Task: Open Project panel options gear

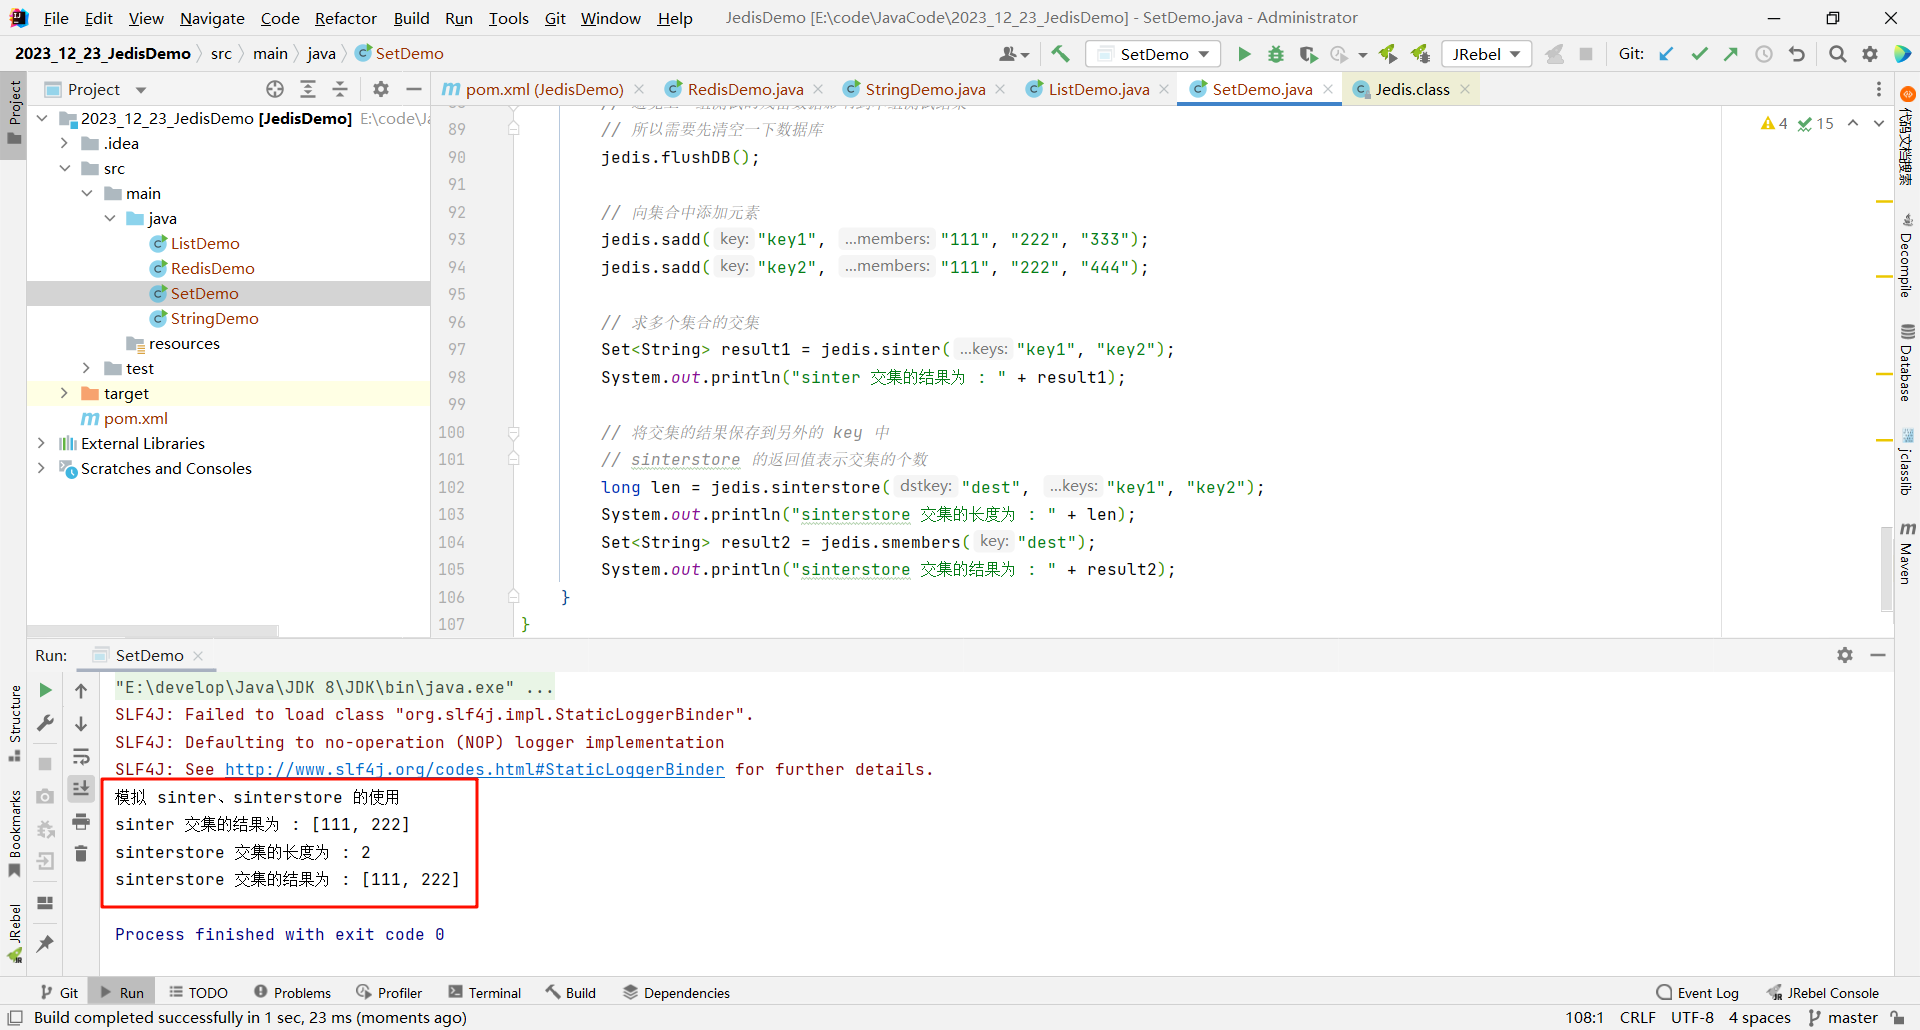Action: point(381,89)
